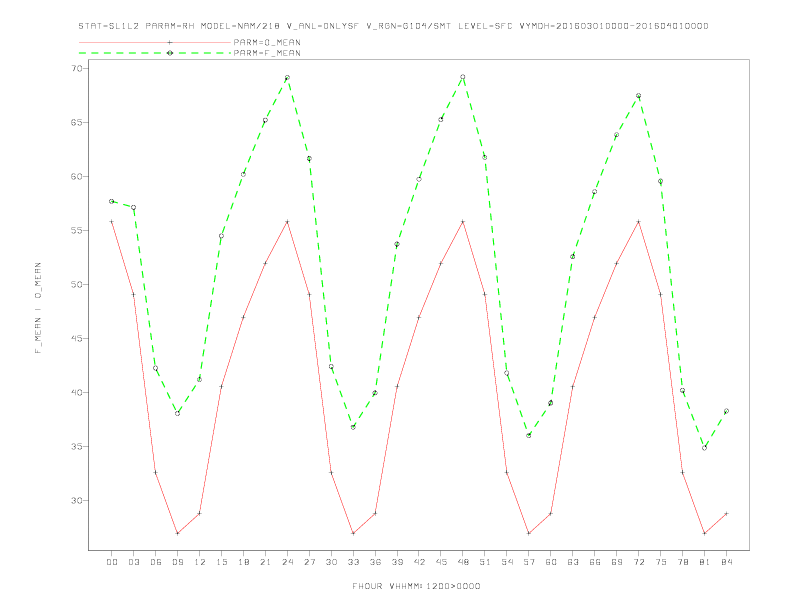Click x-axis forecast hour label 39
This screenshot has width=792, height=612.
(x=397, y=562)
